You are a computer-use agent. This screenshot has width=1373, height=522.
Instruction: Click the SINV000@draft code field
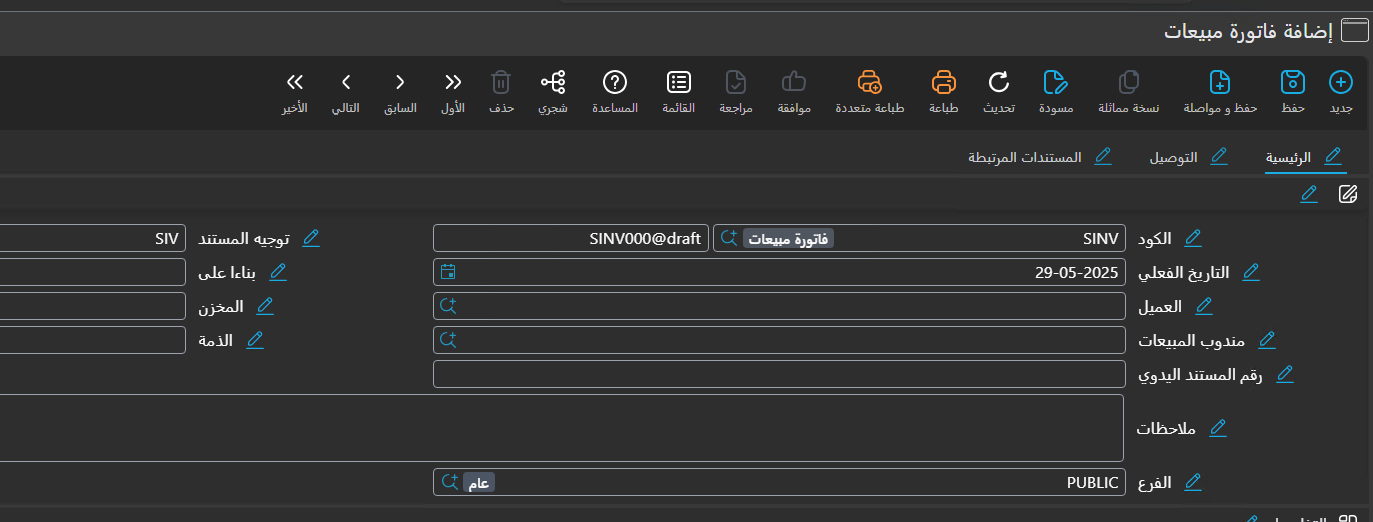(x=571, y=238)
